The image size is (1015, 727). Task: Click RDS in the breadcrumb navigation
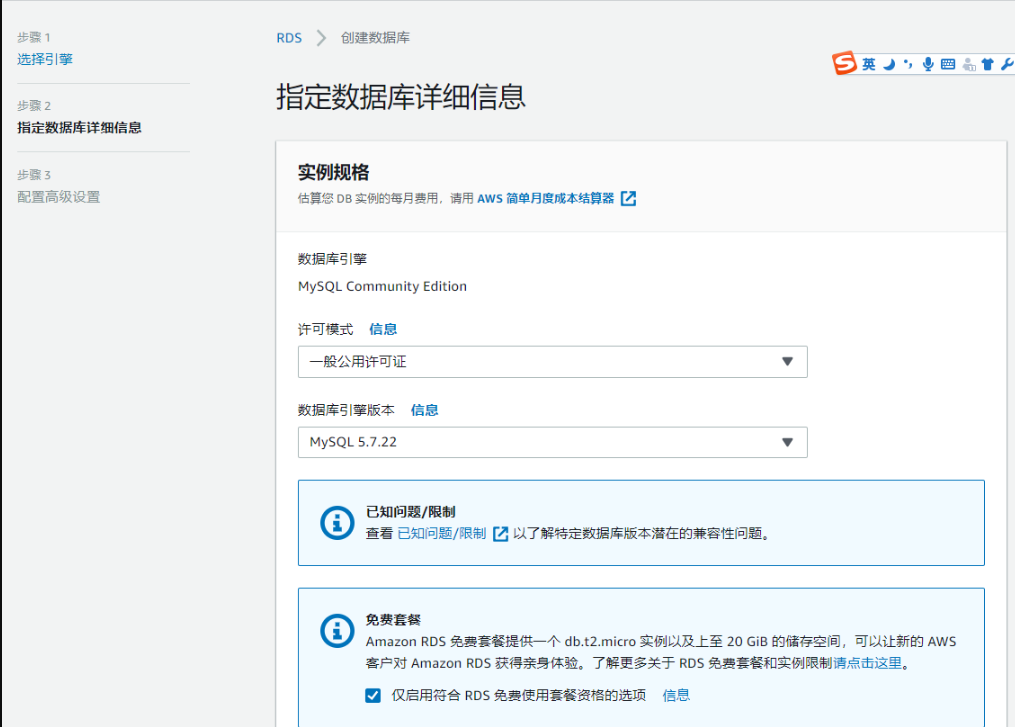pyautogui.click(x=288, y=37)
